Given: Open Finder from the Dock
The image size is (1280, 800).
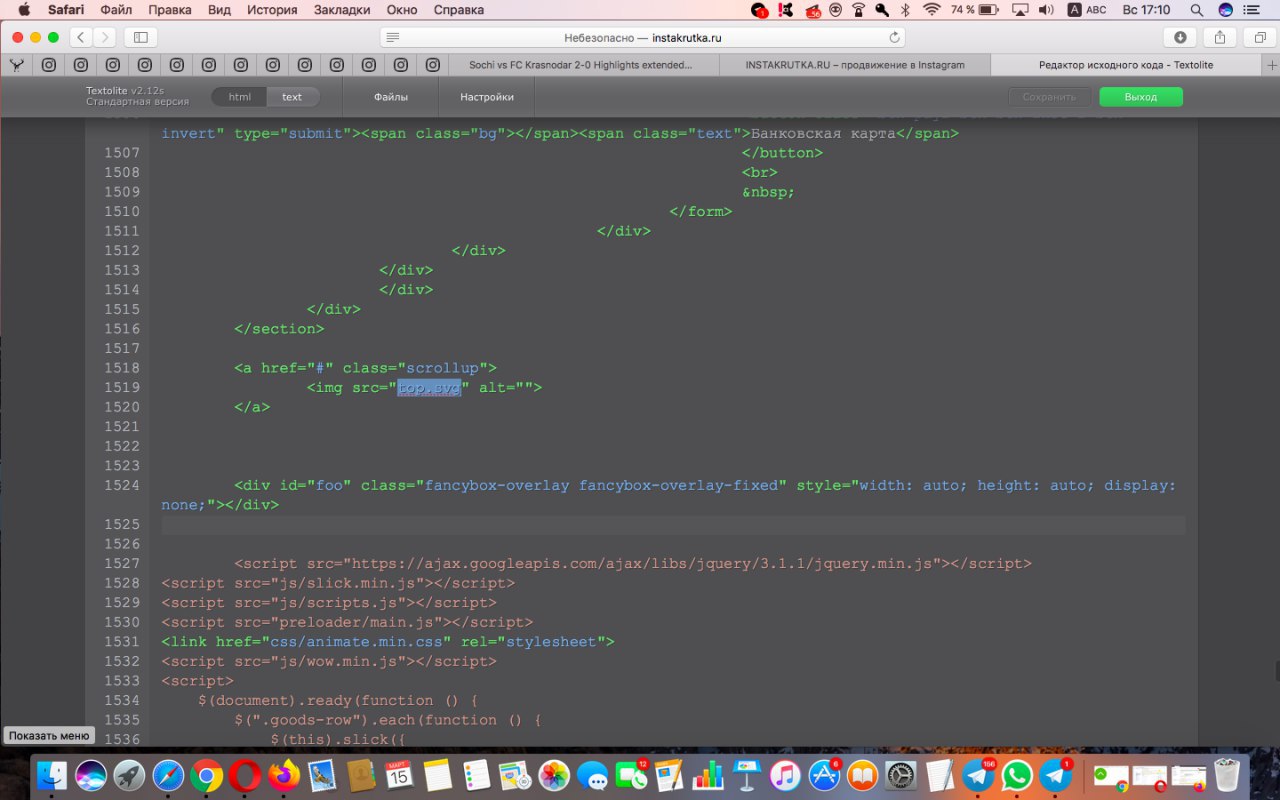Looking at the screenshot, I should [52, 775].
